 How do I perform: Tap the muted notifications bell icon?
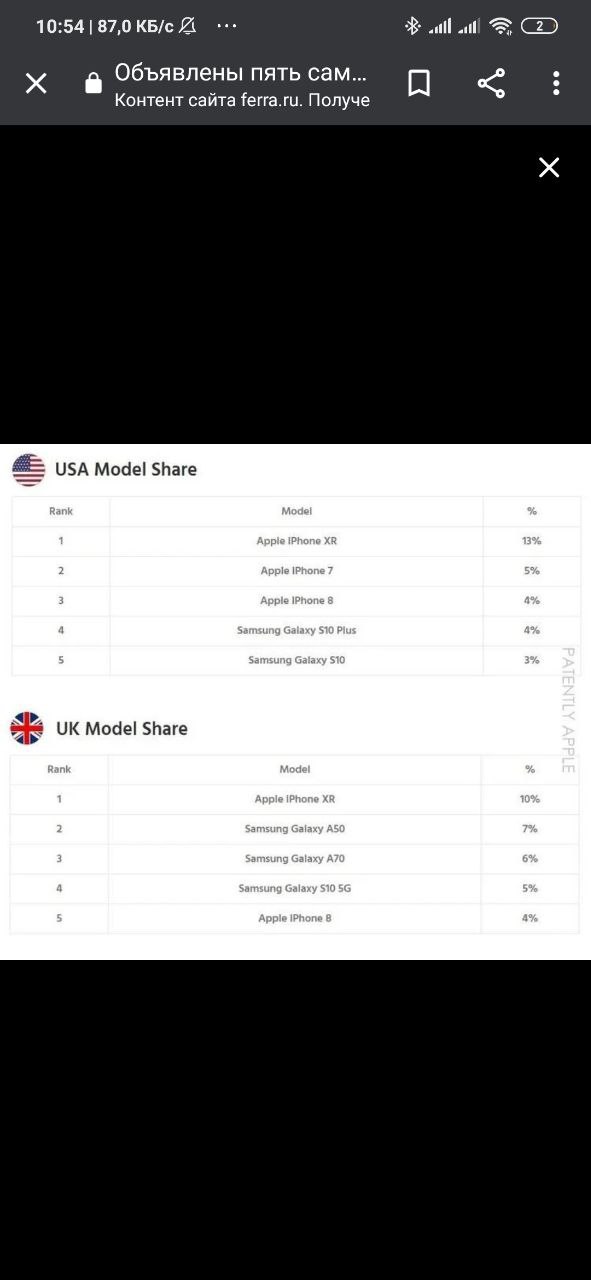187,27
